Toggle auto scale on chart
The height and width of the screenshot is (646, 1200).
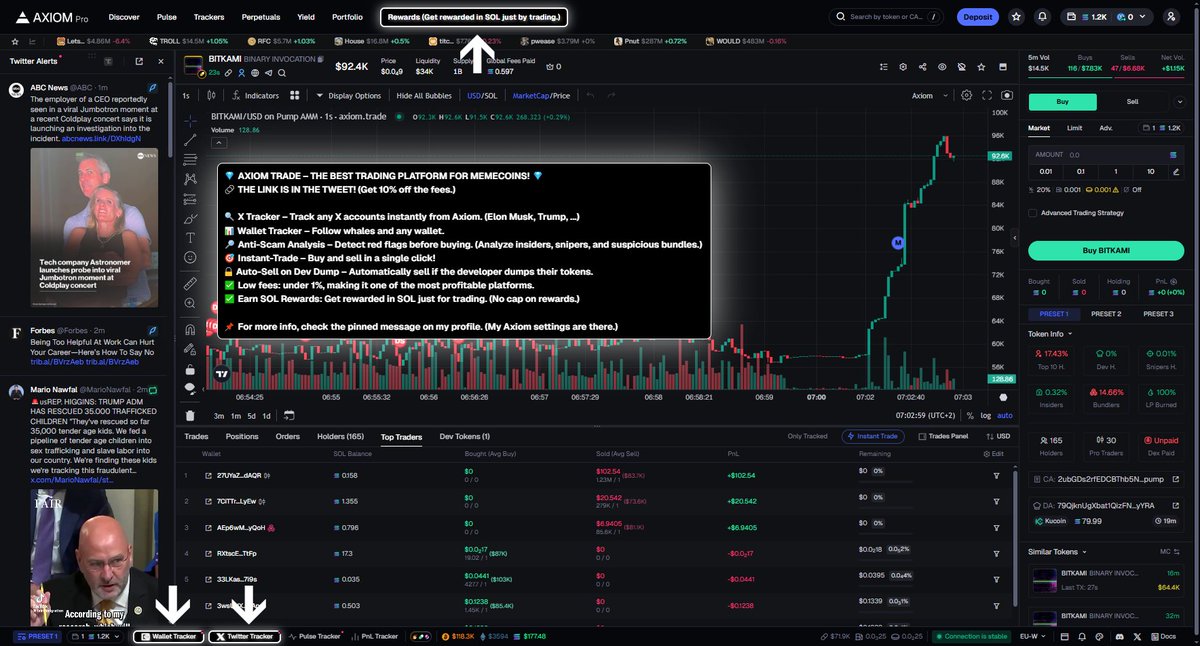tap(1004, 415)
